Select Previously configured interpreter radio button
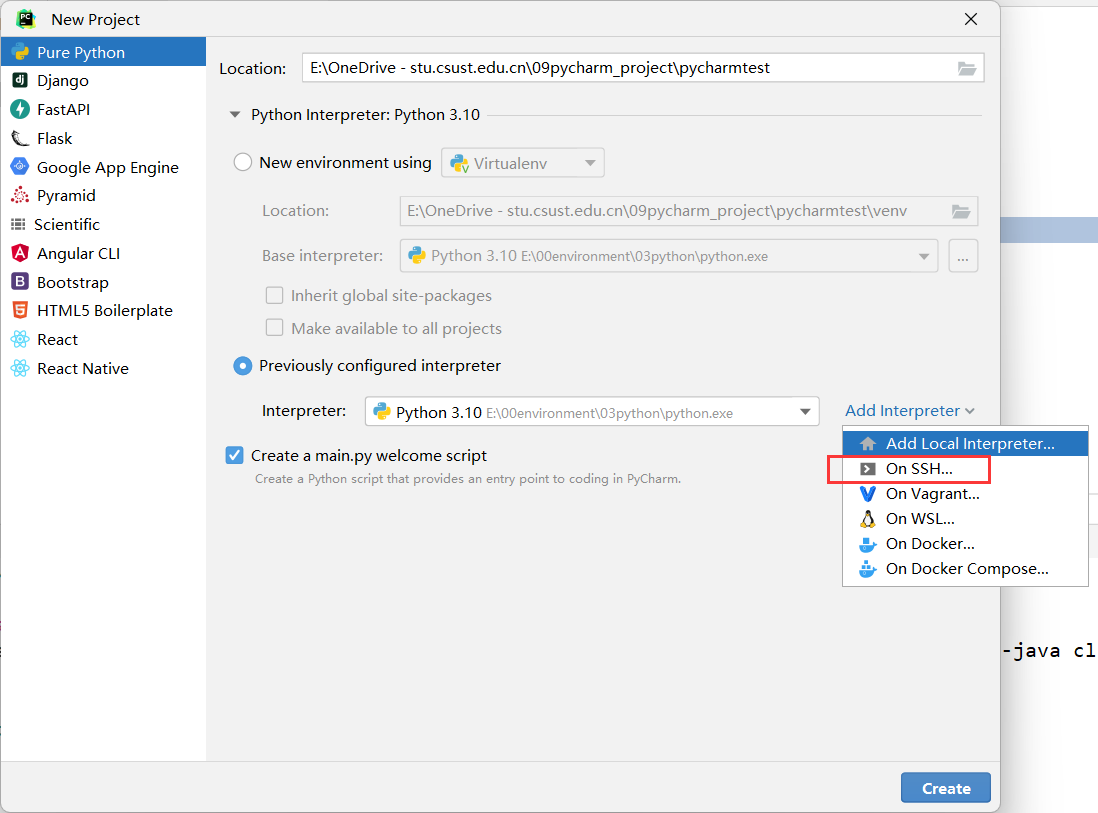This screenshot has height=813, width=1098. click(242, 366)
